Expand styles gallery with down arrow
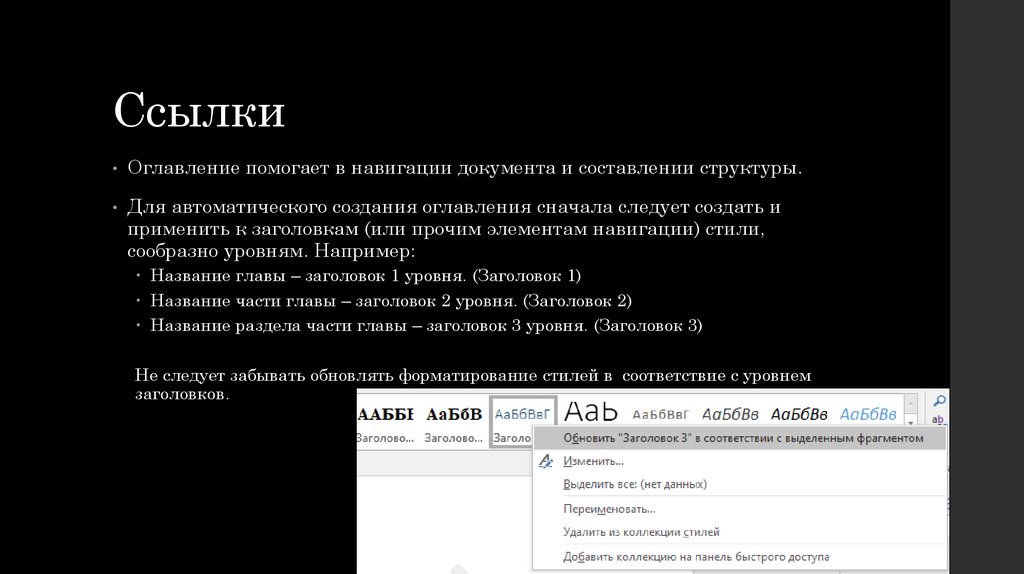This screenshot has width=1024, height=574. tap(910, 423)
